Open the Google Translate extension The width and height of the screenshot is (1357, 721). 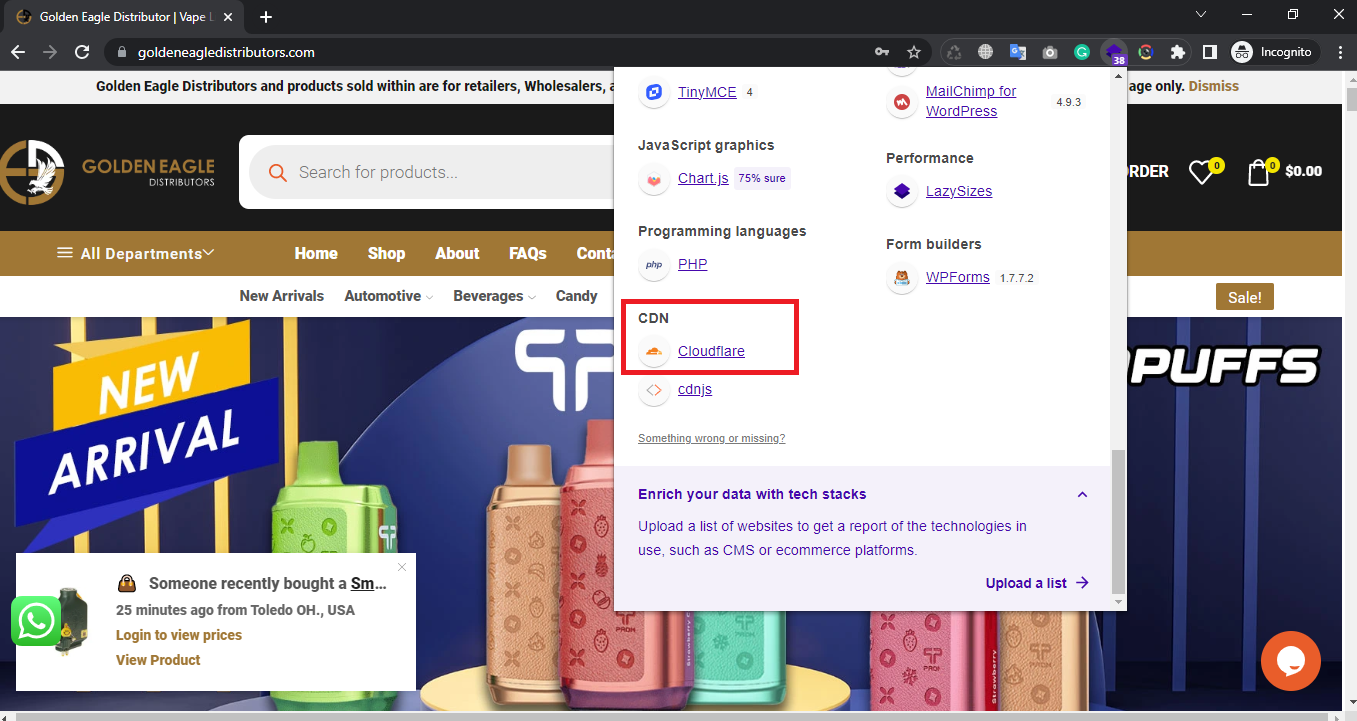pyautogui.click(x=1018, y=52)
